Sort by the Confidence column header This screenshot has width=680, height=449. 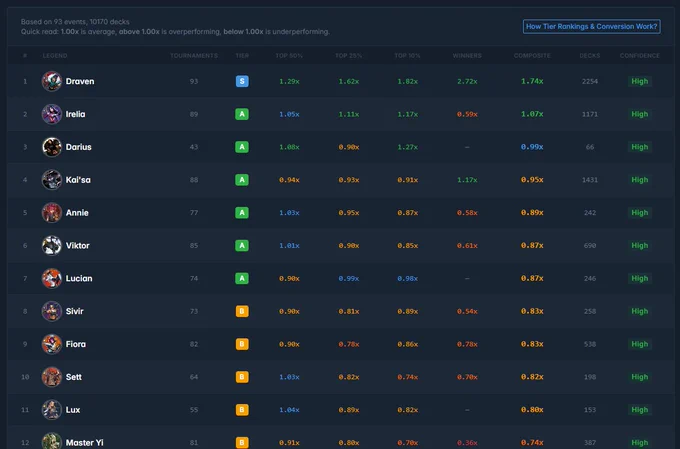tap(640, 56)
